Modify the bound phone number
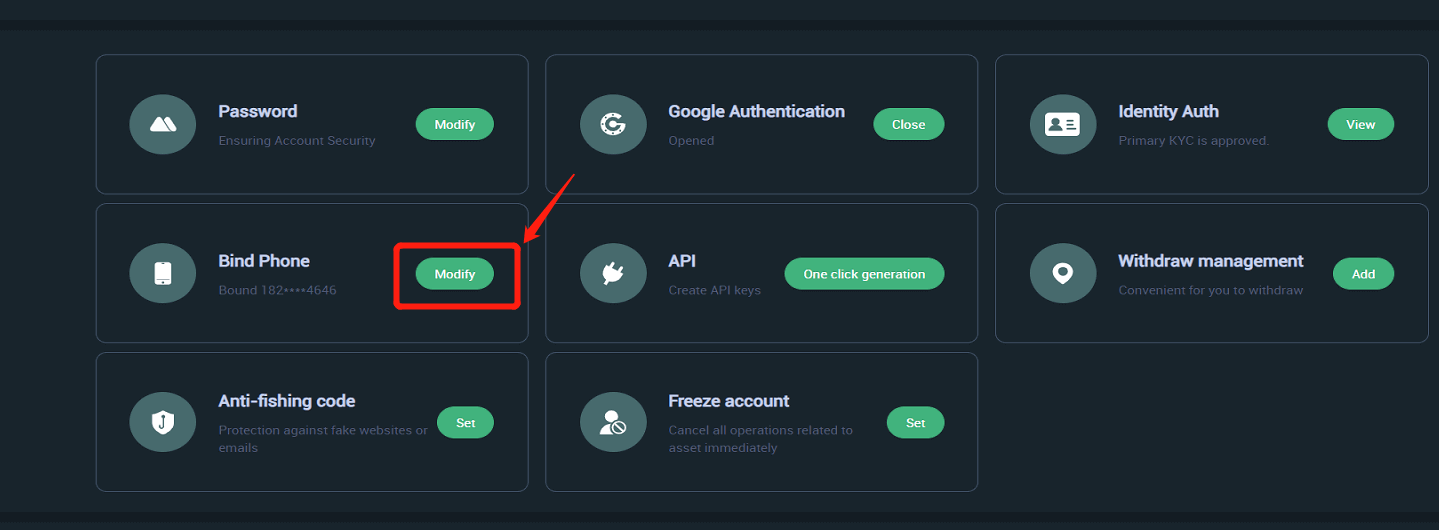The height and width of the screenshot is (530, 1439). coord(455,273)
